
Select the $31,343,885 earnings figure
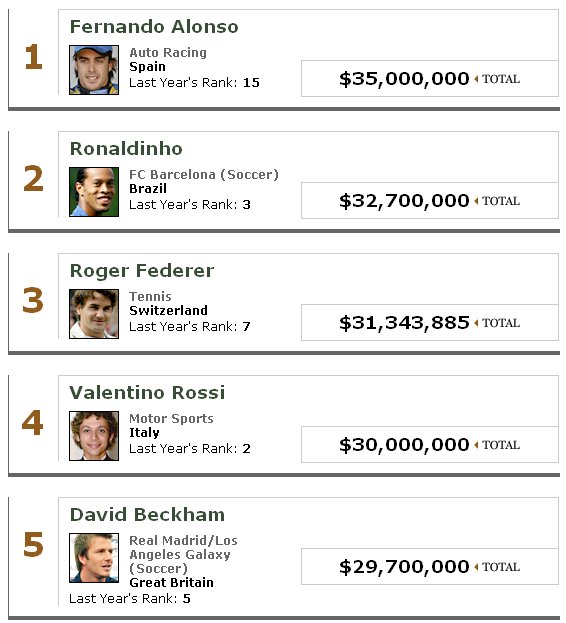(404, 323)
